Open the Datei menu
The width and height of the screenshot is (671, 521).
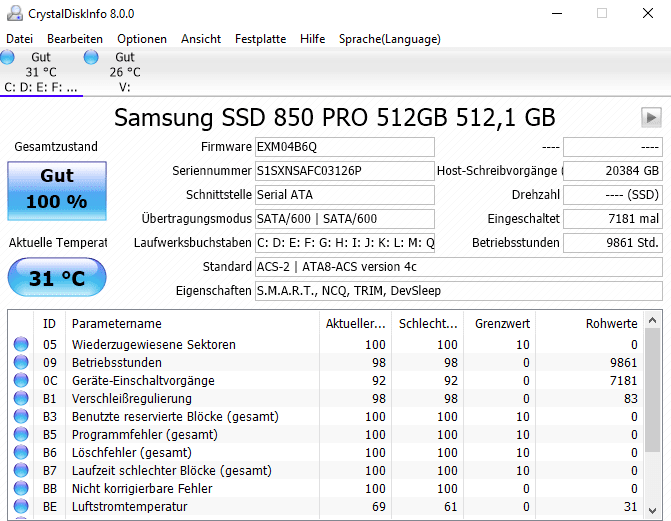tap(19, 39)
